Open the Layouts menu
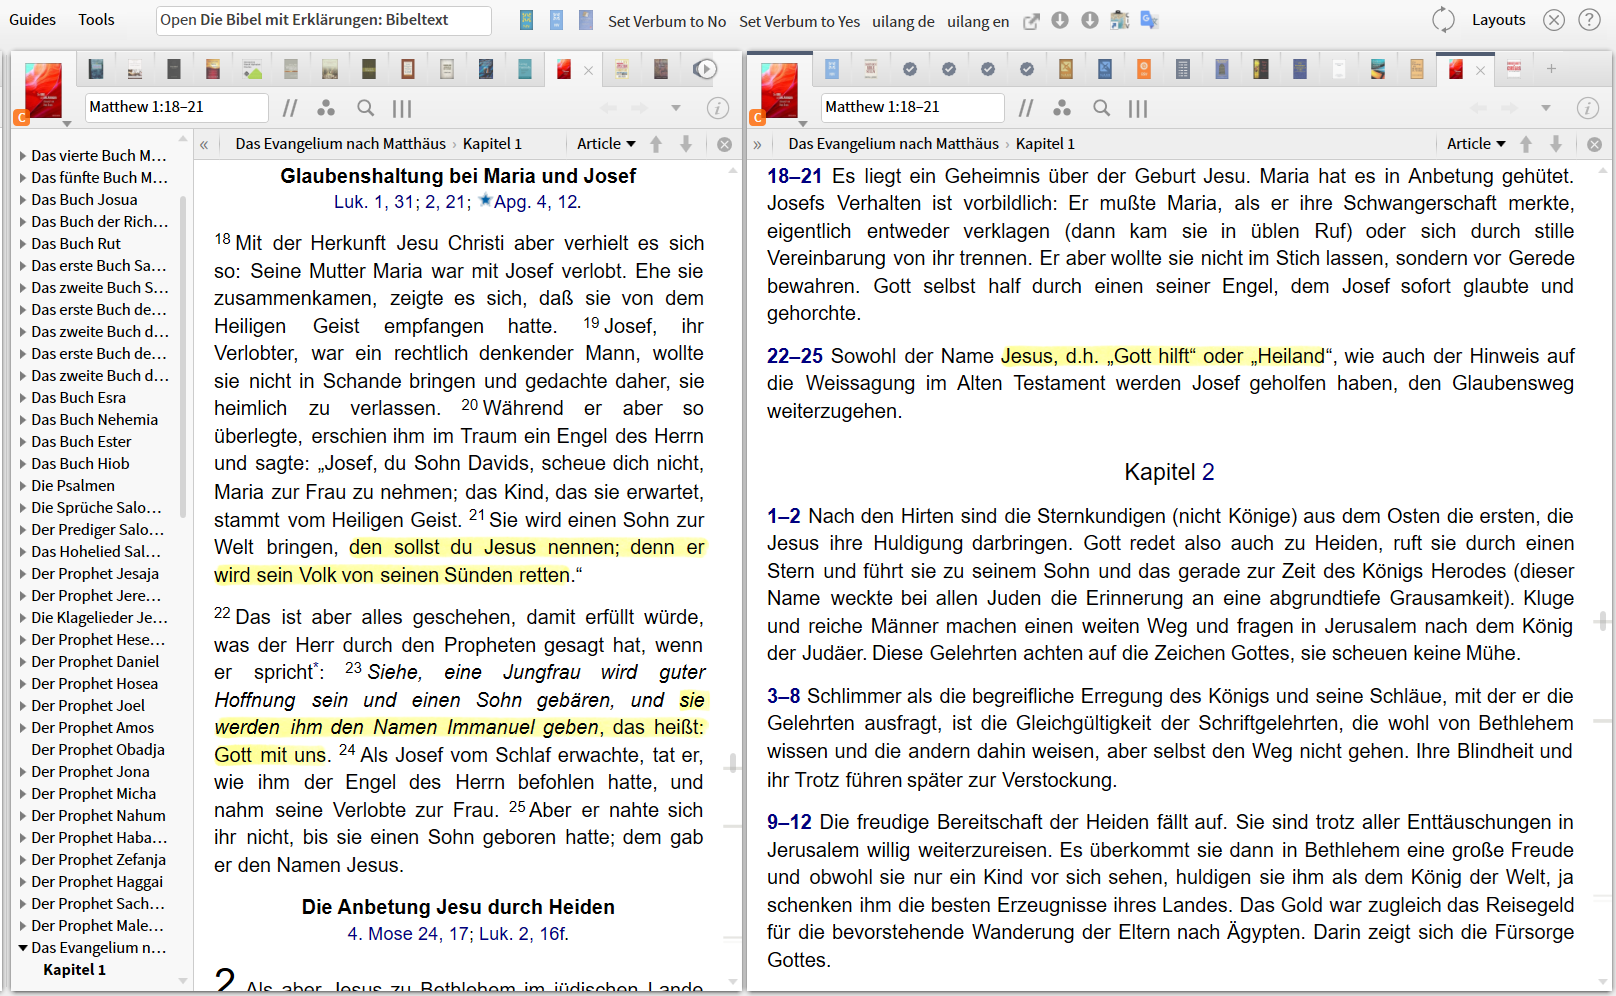The height and width of the screenshot is (996, 1616). (x=1498, y=20)
